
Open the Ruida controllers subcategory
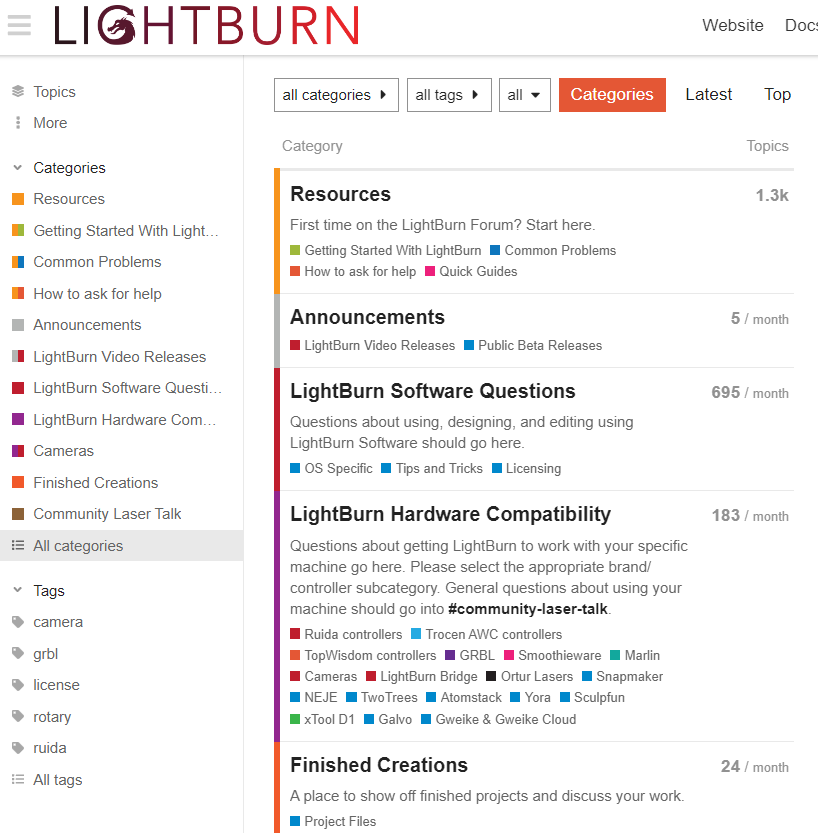point(352,634)
